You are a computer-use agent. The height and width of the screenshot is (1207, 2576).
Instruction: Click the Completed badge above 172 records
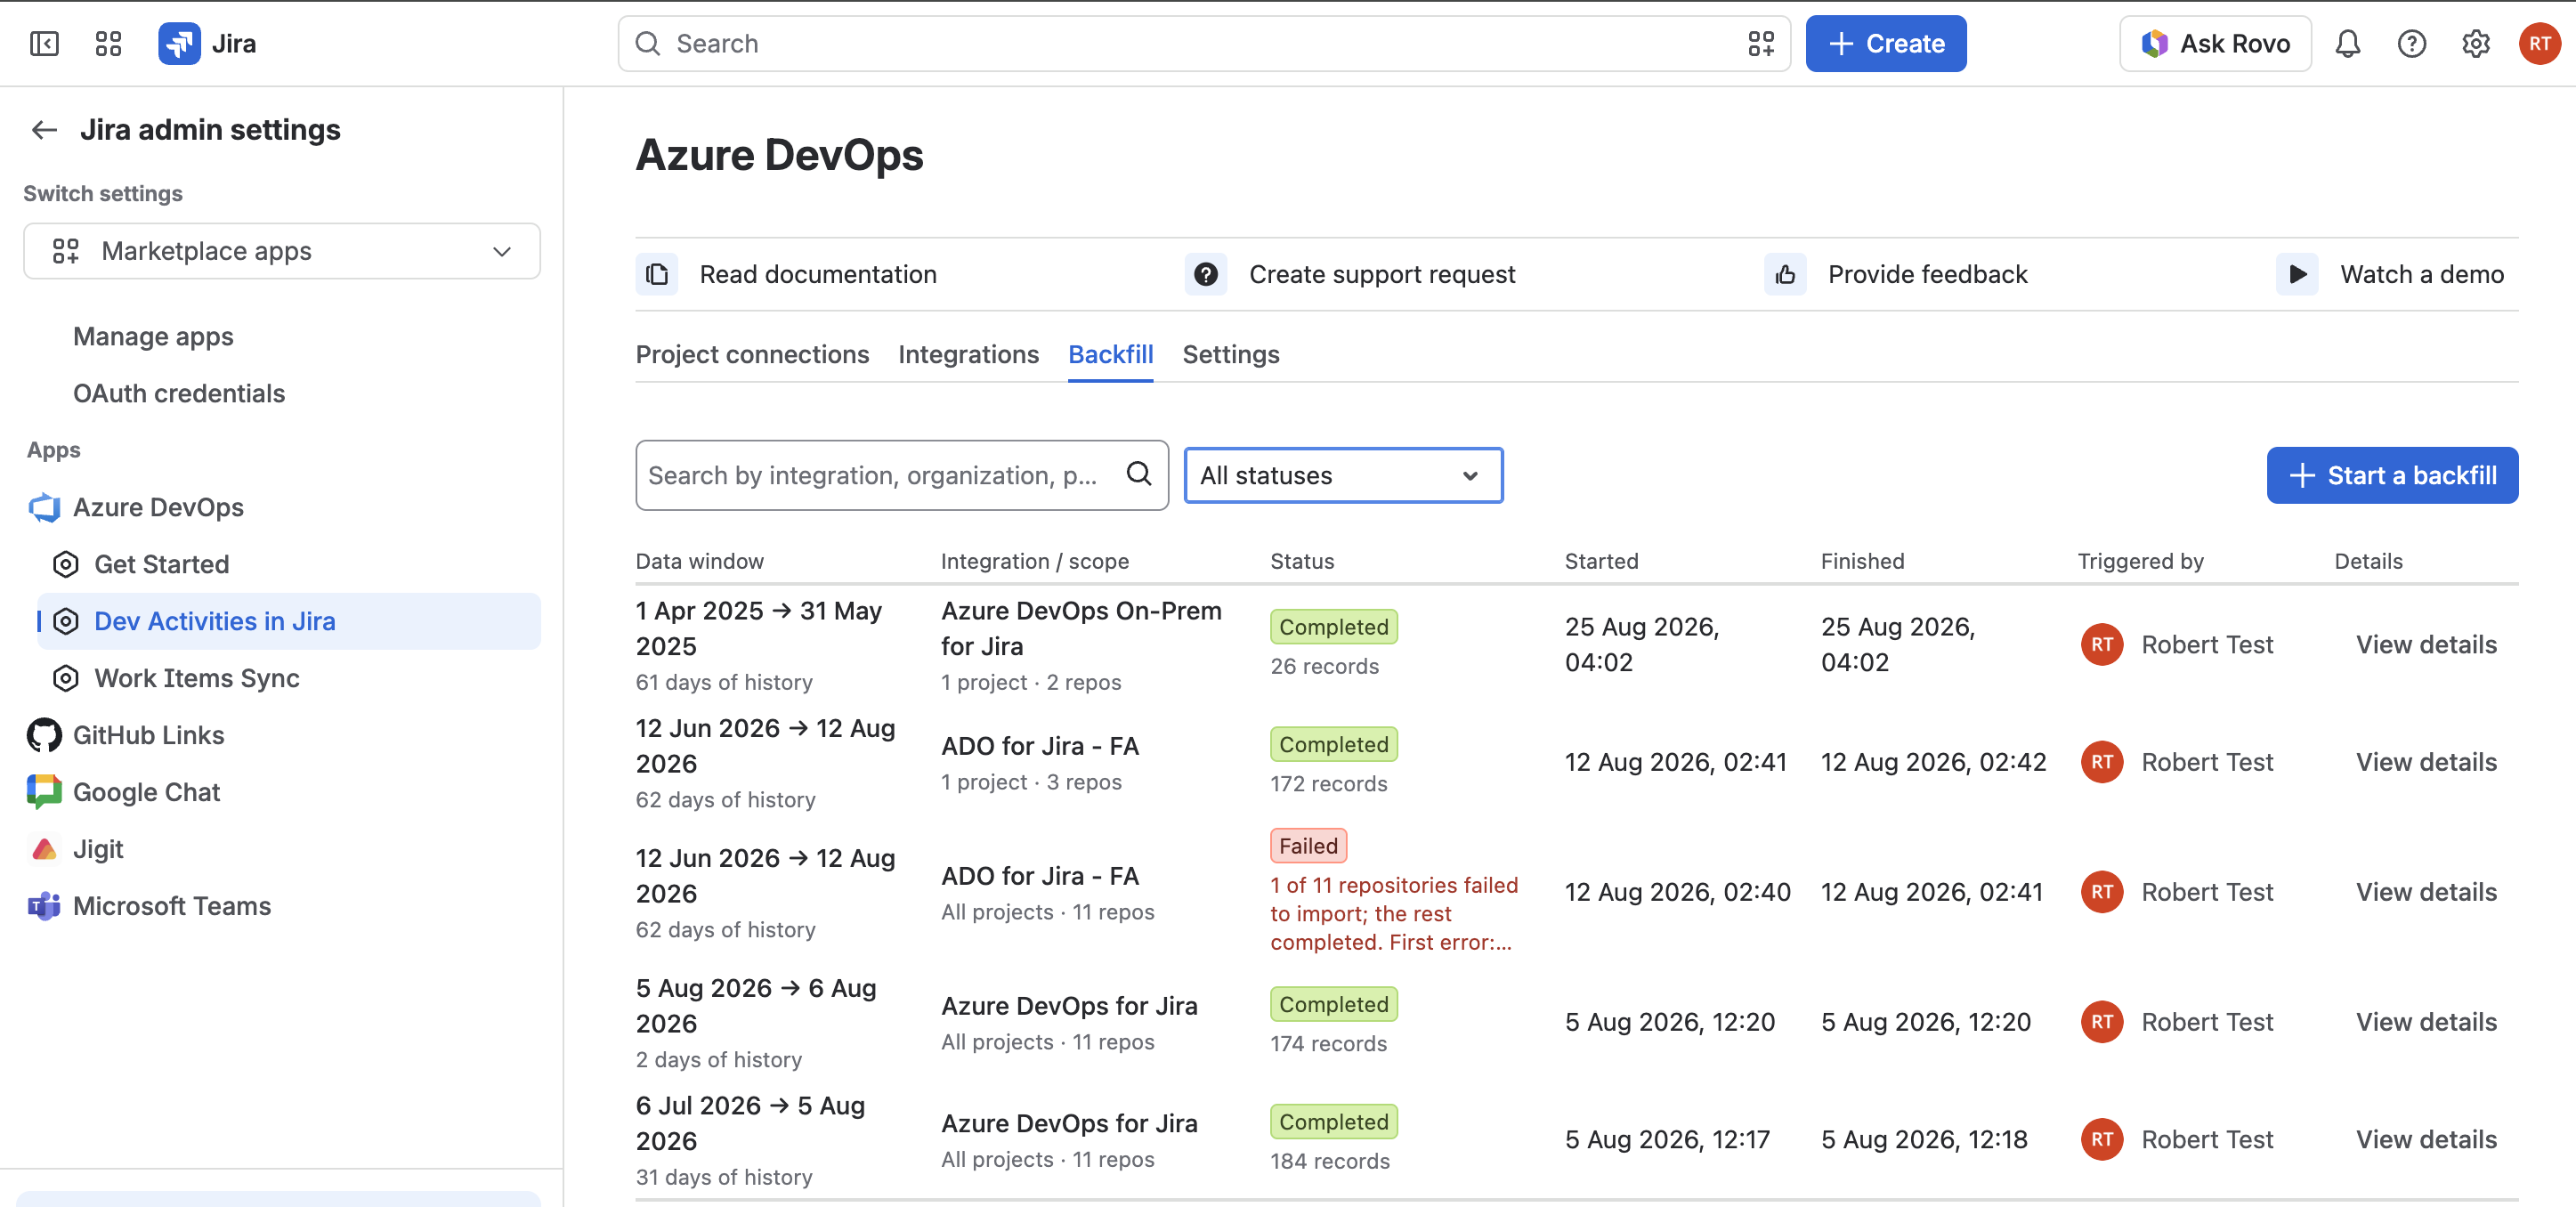coord(1333,745)
